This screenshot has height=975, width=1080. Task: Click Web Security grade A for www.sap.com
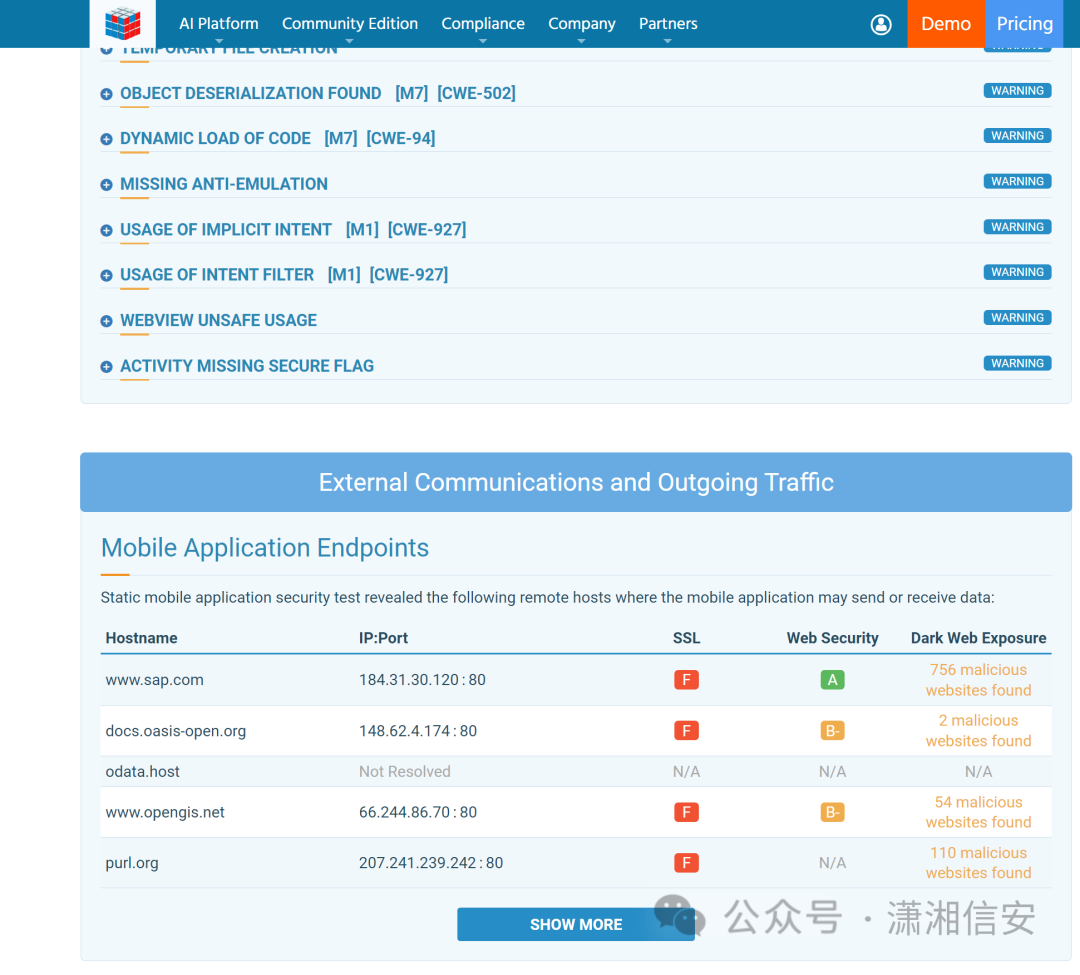click(832, 680)
